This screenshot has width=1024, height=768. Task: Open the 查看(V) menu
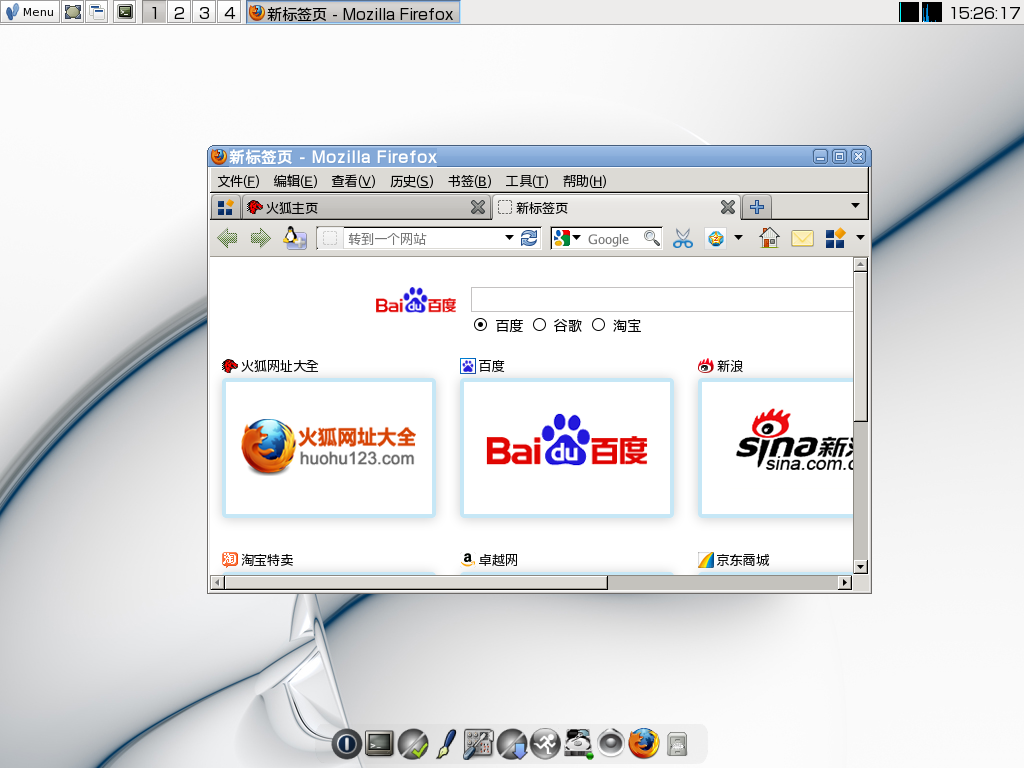(x=353, y=181)
